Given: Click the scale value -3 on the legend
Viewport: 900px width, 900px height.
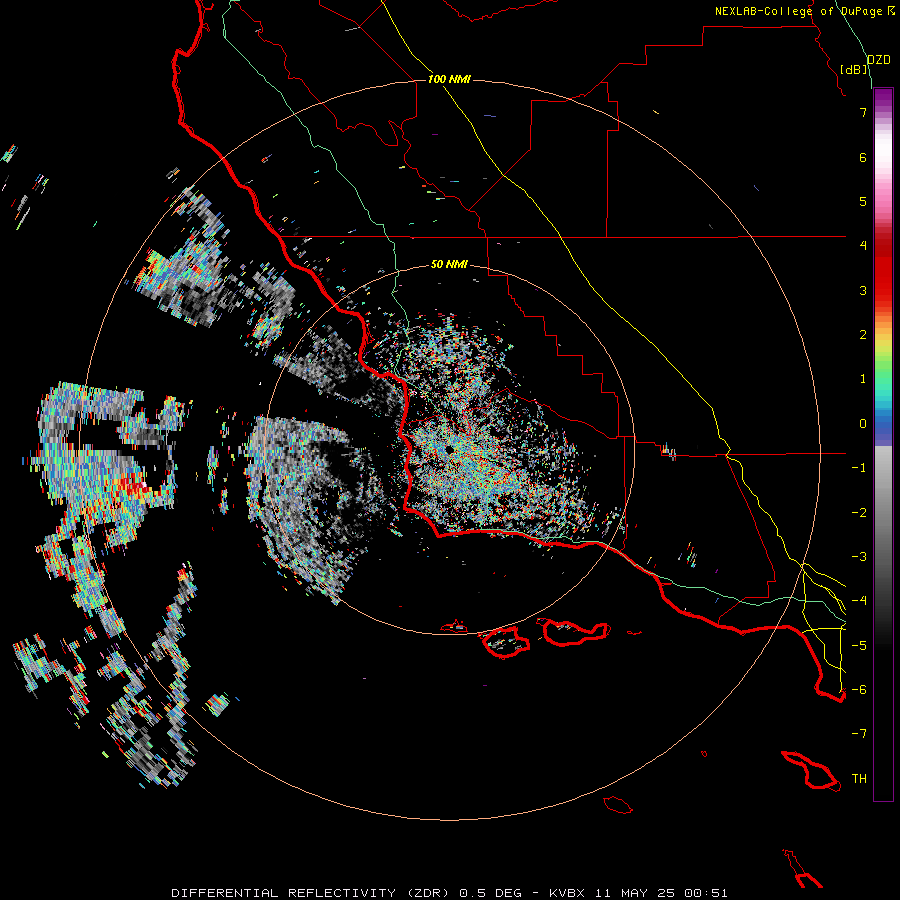Looking at the screenshot, I should click(x=859, y=557).
